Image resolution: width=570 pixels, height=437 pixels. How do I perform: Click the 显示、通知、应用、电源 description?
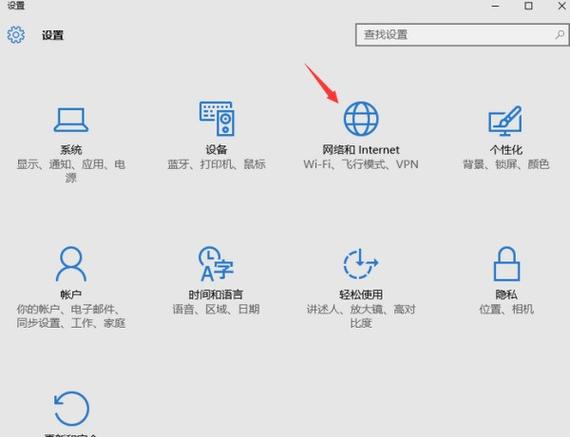(x=71, y=171)
